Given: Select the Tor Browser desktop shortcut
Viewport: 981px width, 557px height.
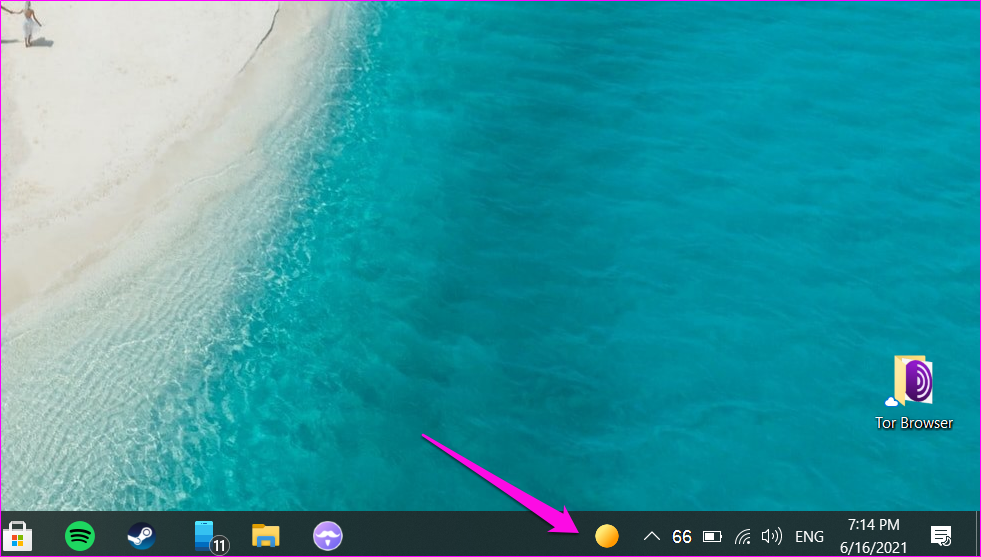Looking at the screenshot, I should pyautogui.click(x=914, y=392).
